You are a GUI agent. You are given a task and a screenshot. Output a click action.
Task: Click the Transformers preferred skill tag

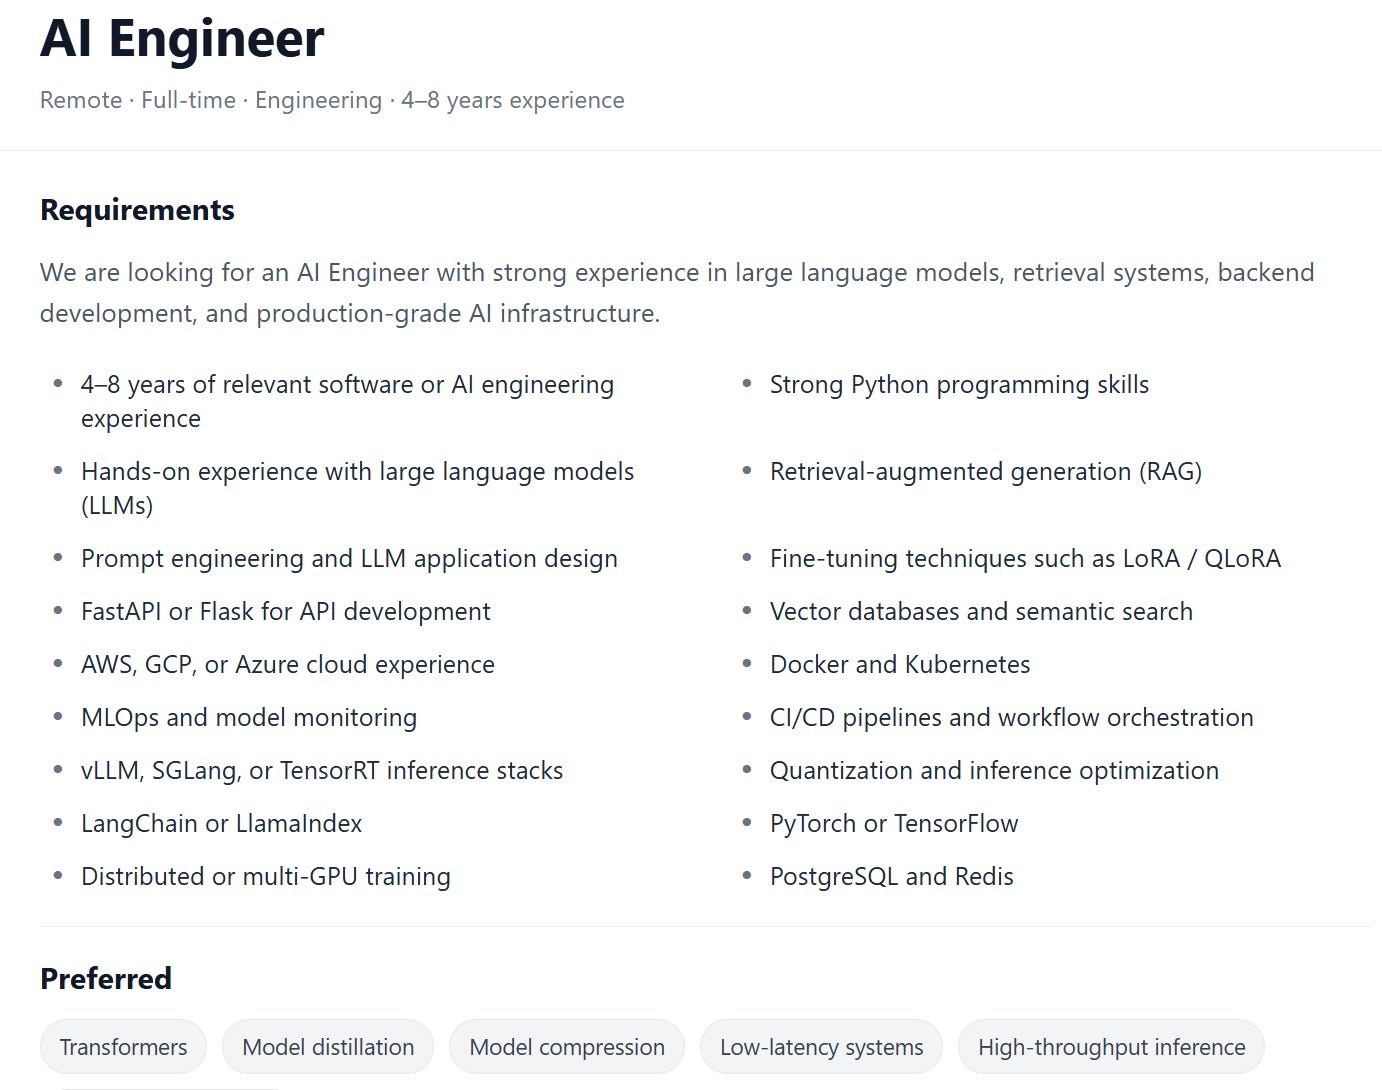pyautogui.click(x=123, y=1046)
